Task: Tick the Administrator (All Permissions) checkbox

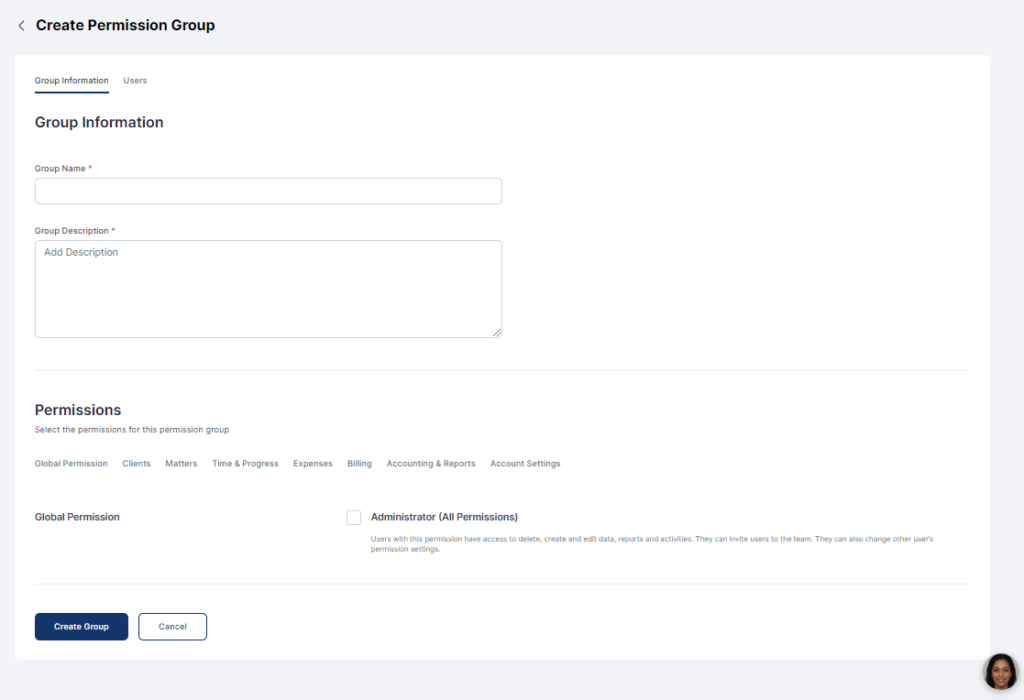Action: pos(354,517)
